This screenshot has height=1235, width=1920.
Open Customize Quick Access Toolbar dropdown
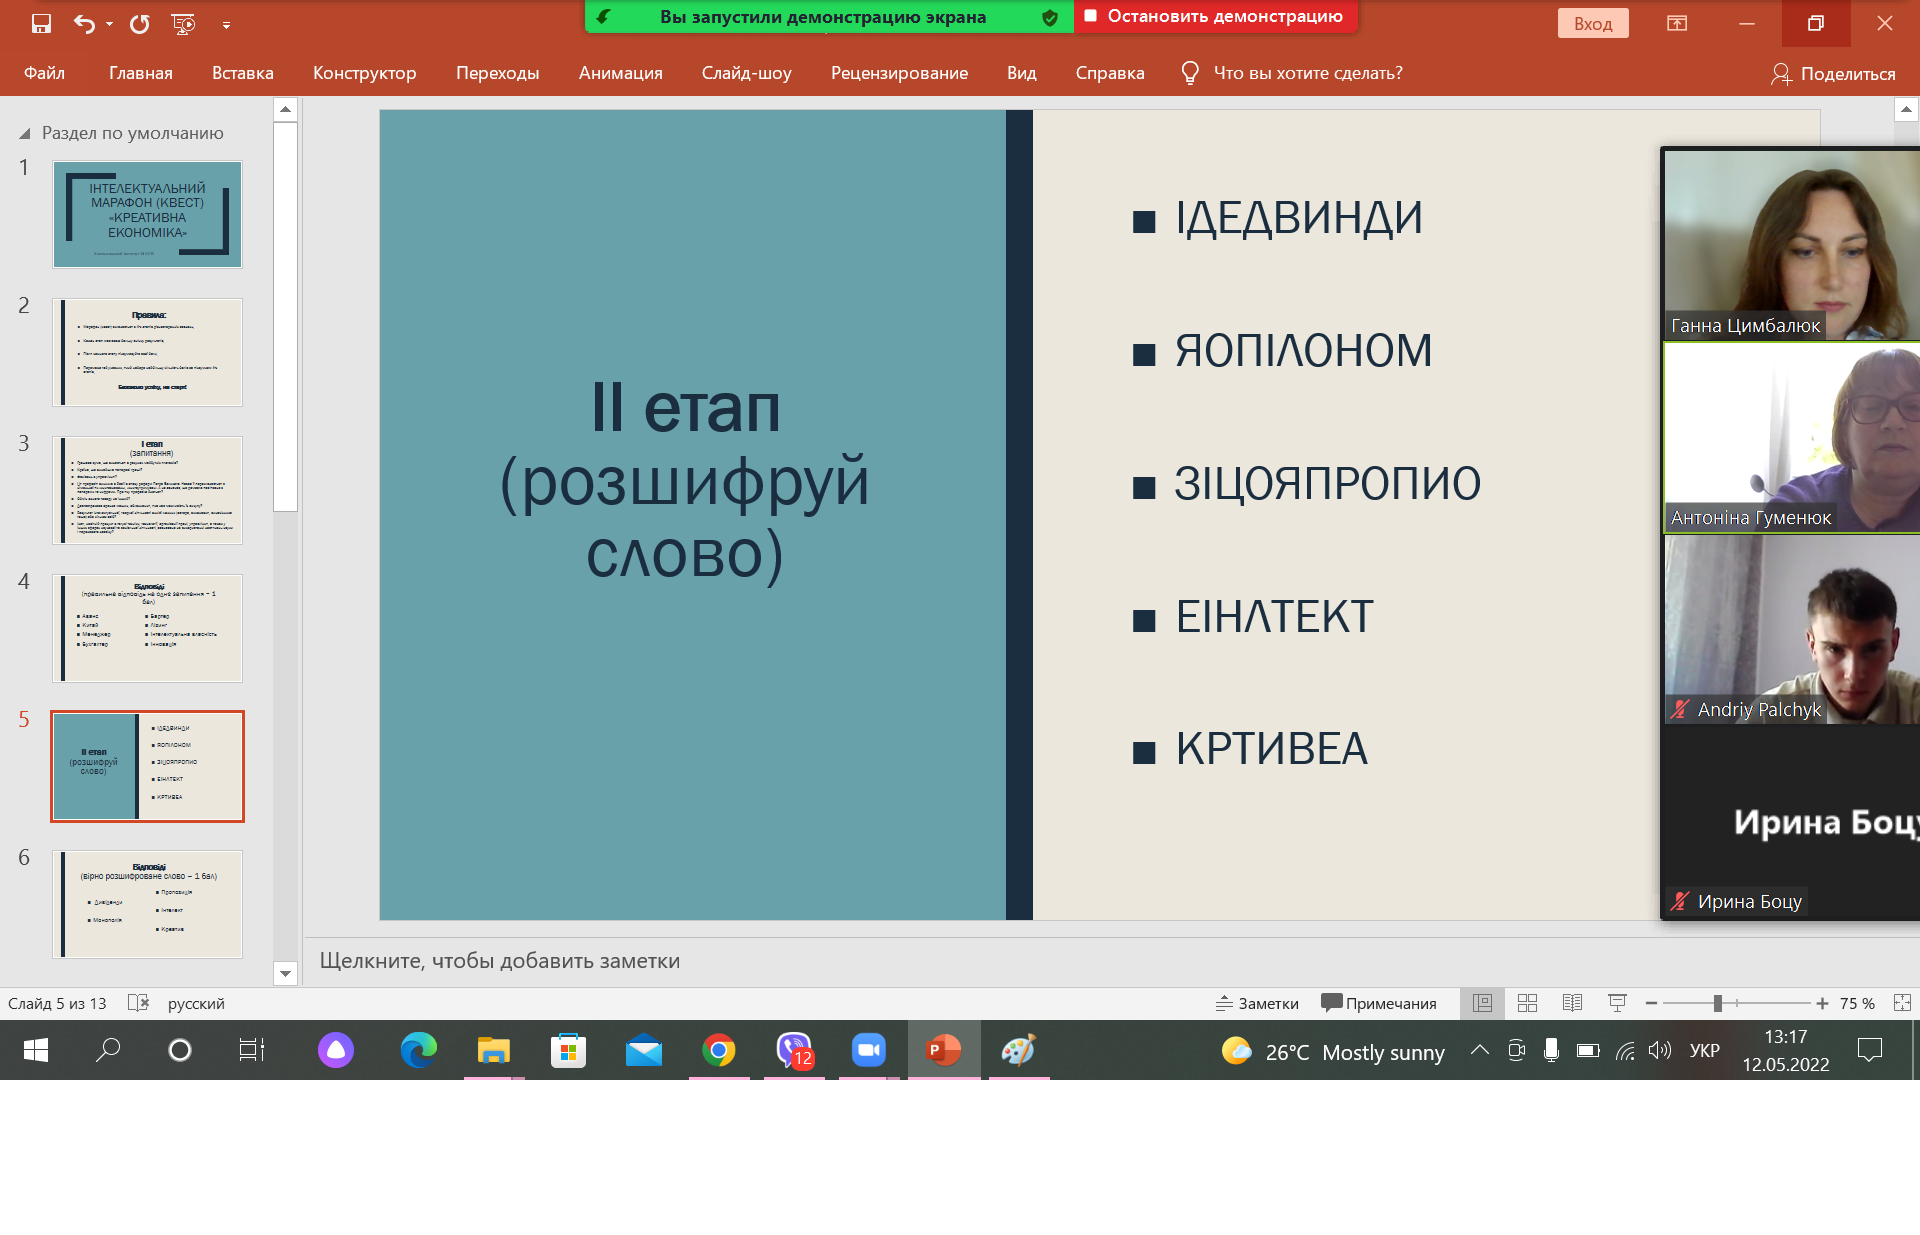pyautogui.click(x=227, y=25)
